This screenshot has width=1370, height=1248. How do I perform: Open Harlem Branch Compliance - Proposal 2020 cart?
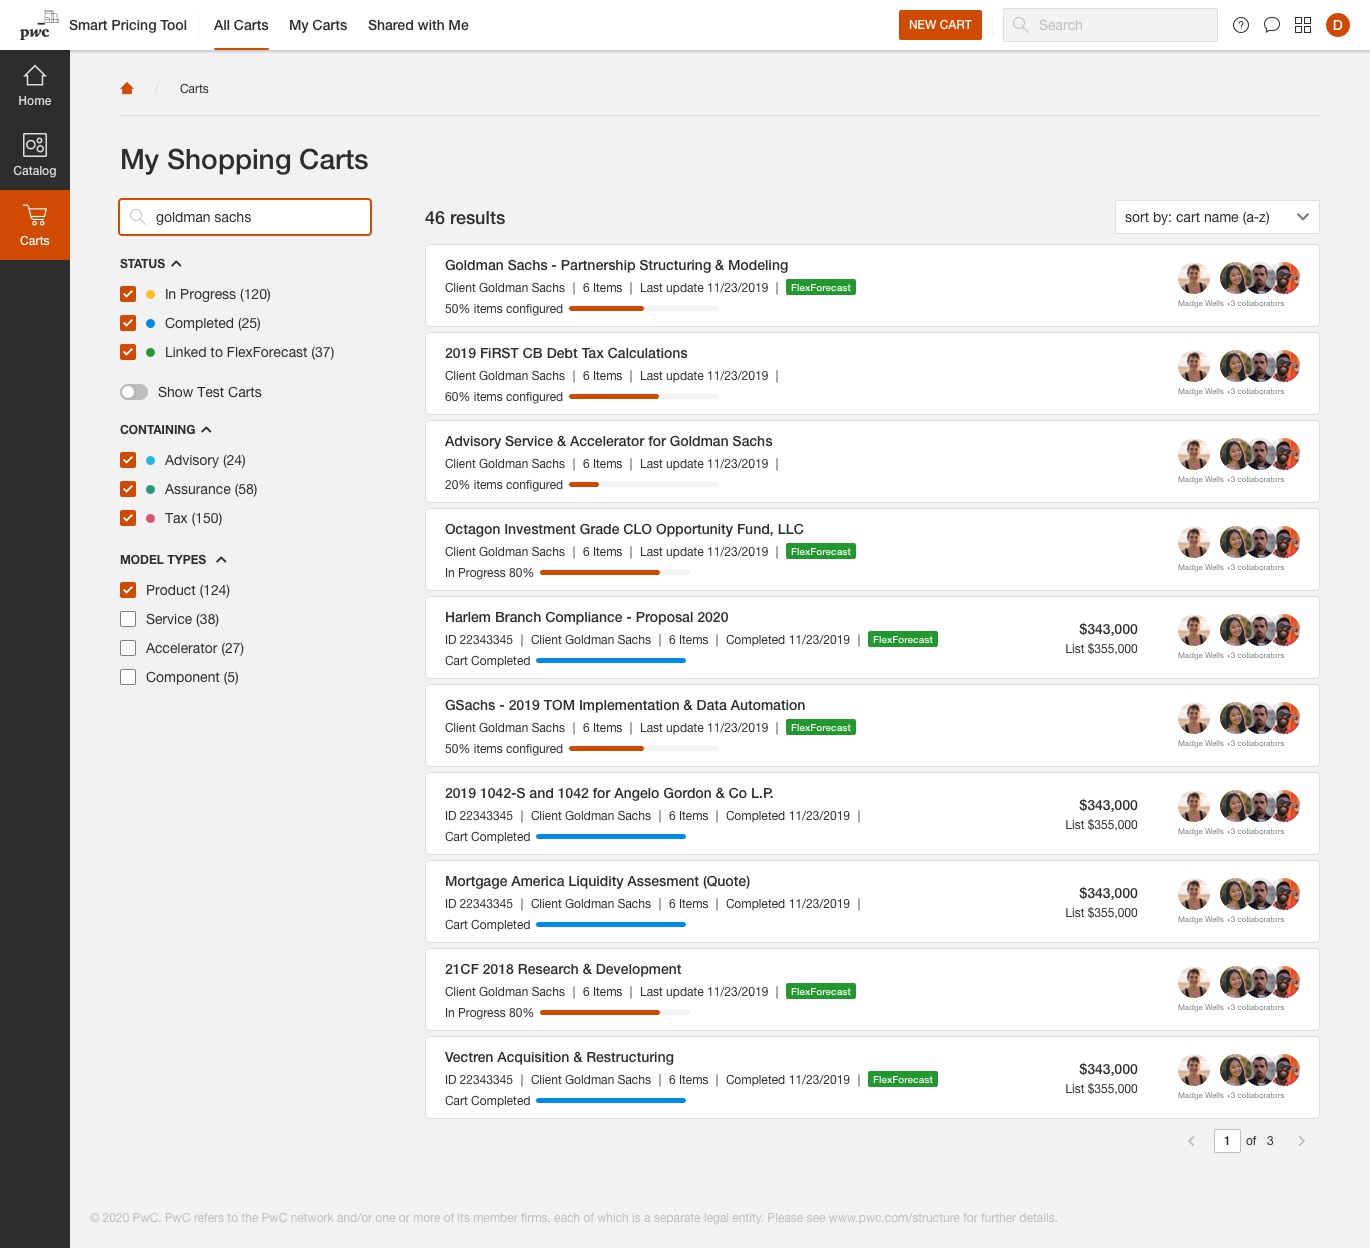point(586,617)
